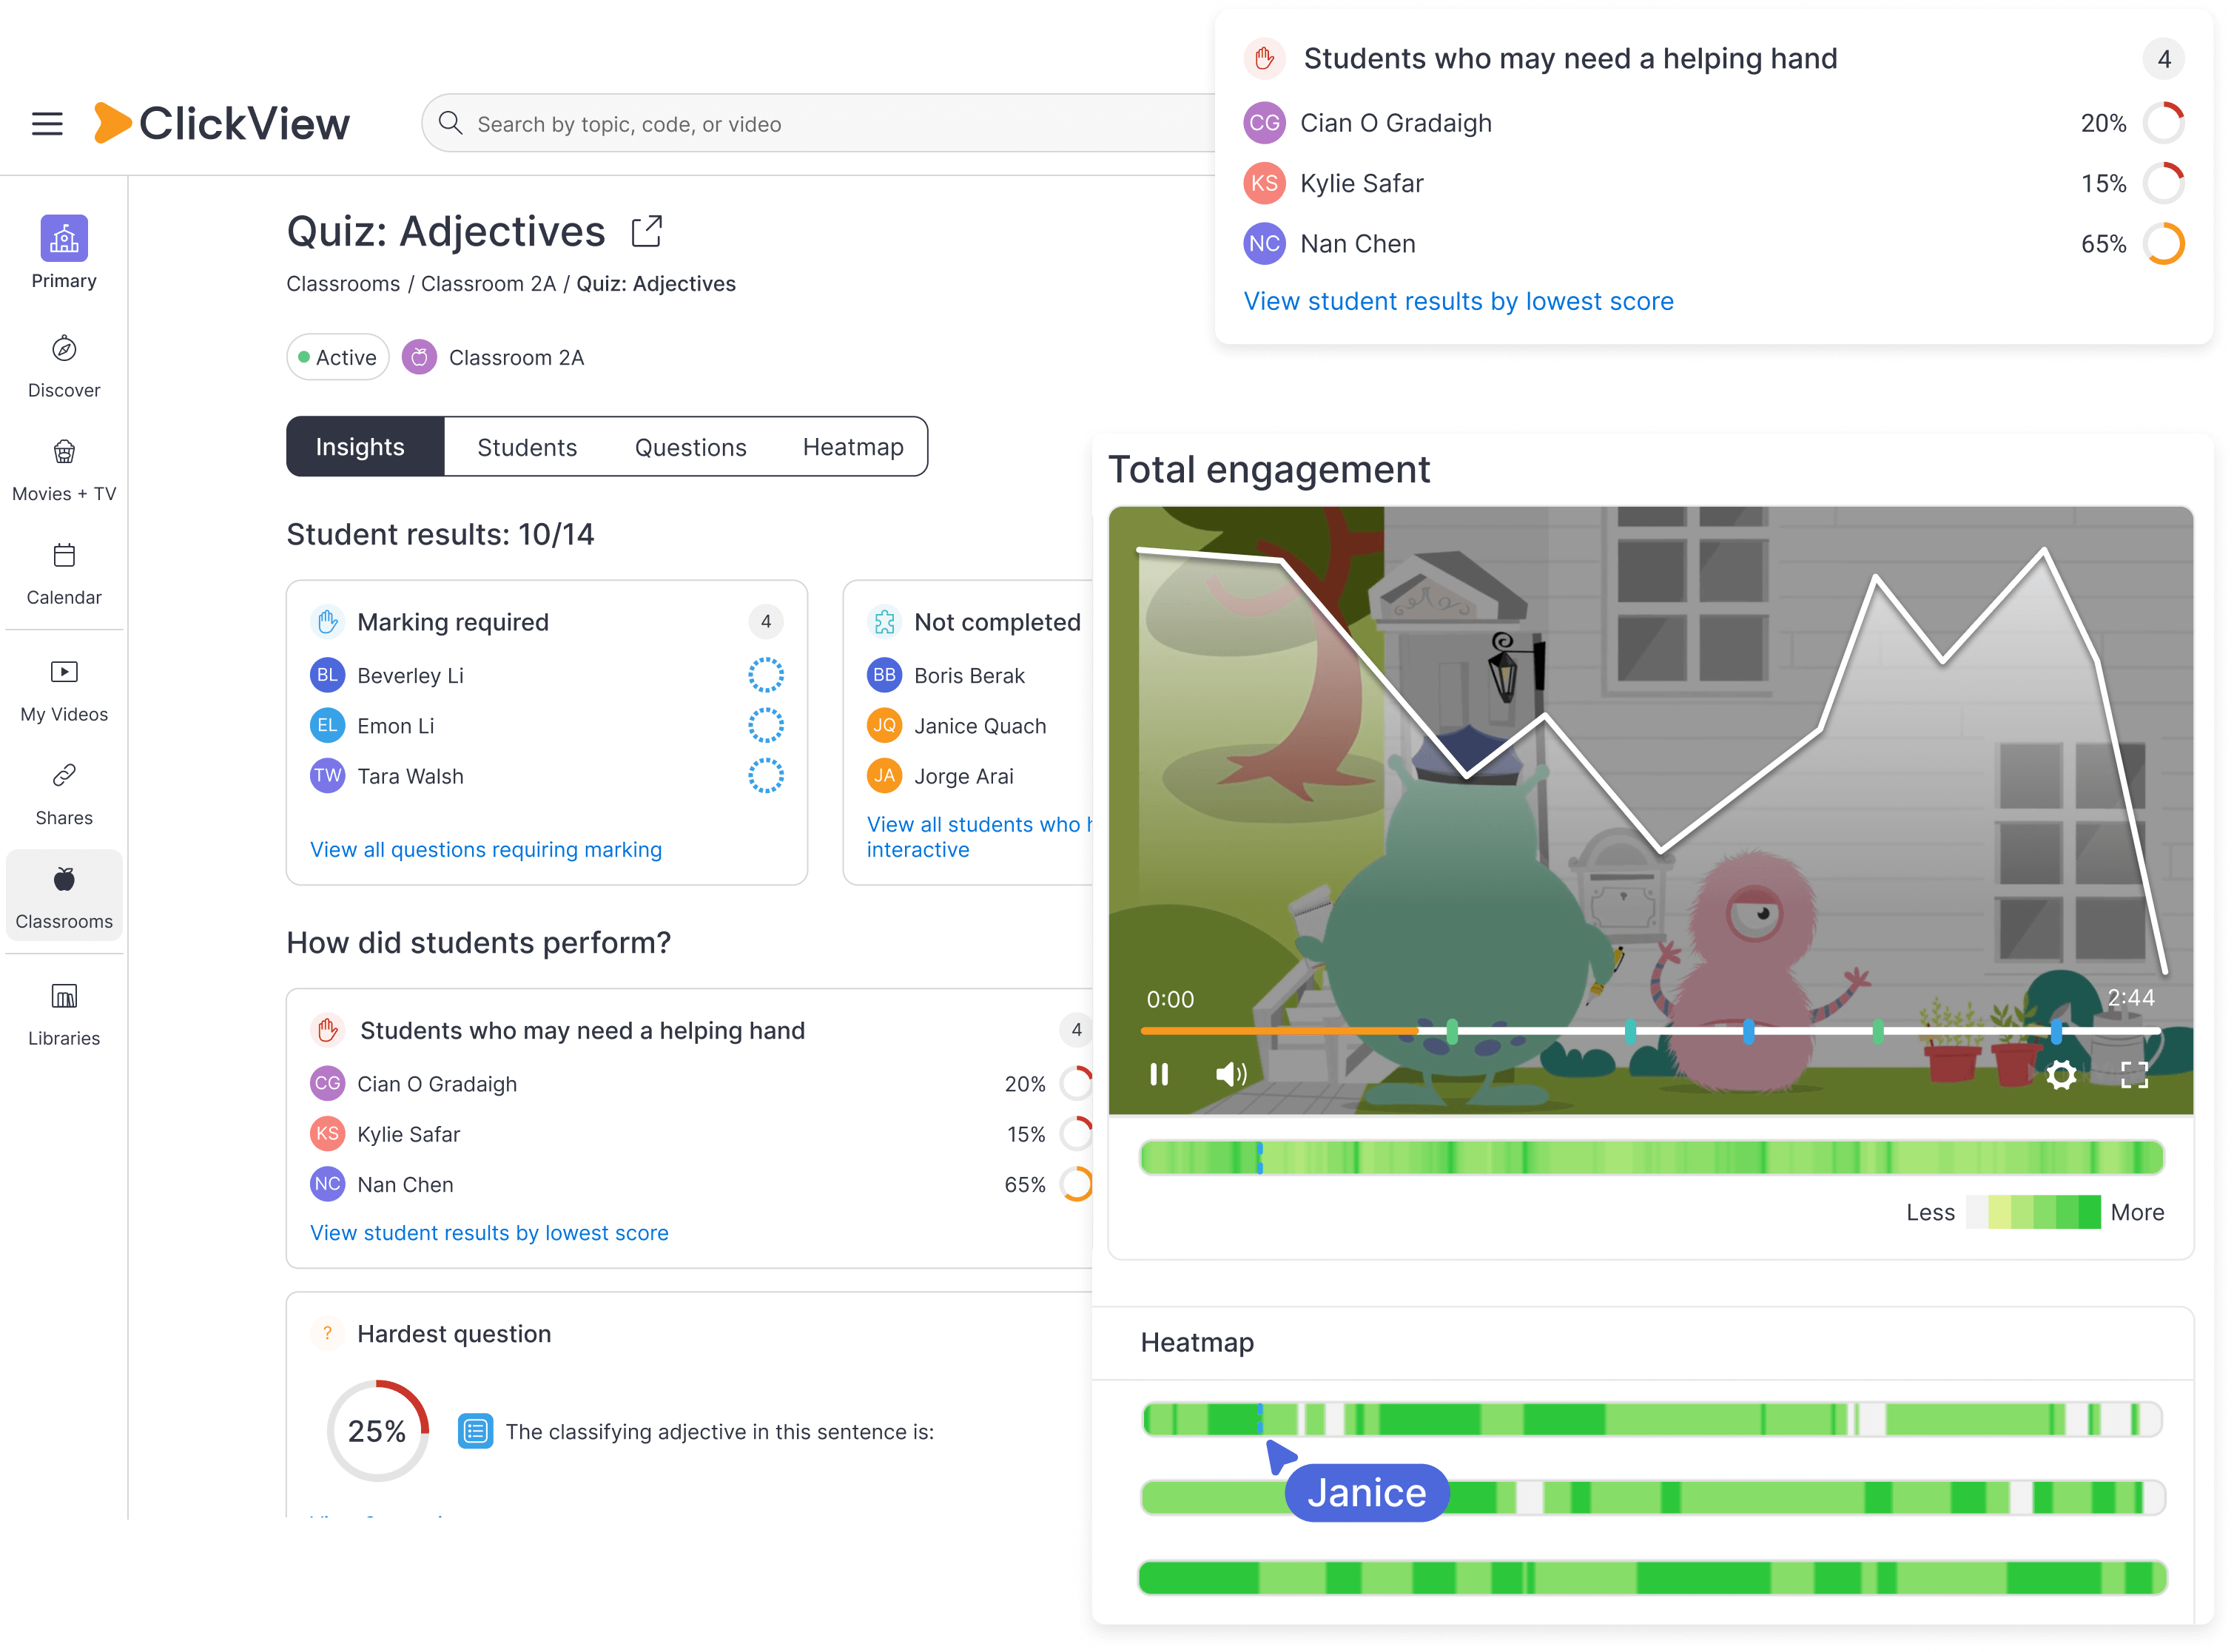
Task: Go to My Videos
Action: coord(64,691)
